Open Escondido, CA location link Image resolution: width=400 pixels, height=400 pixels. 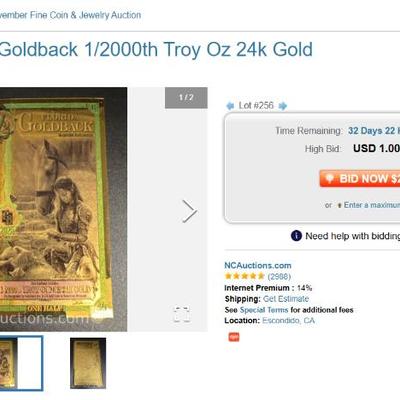(x=288, y=321)
